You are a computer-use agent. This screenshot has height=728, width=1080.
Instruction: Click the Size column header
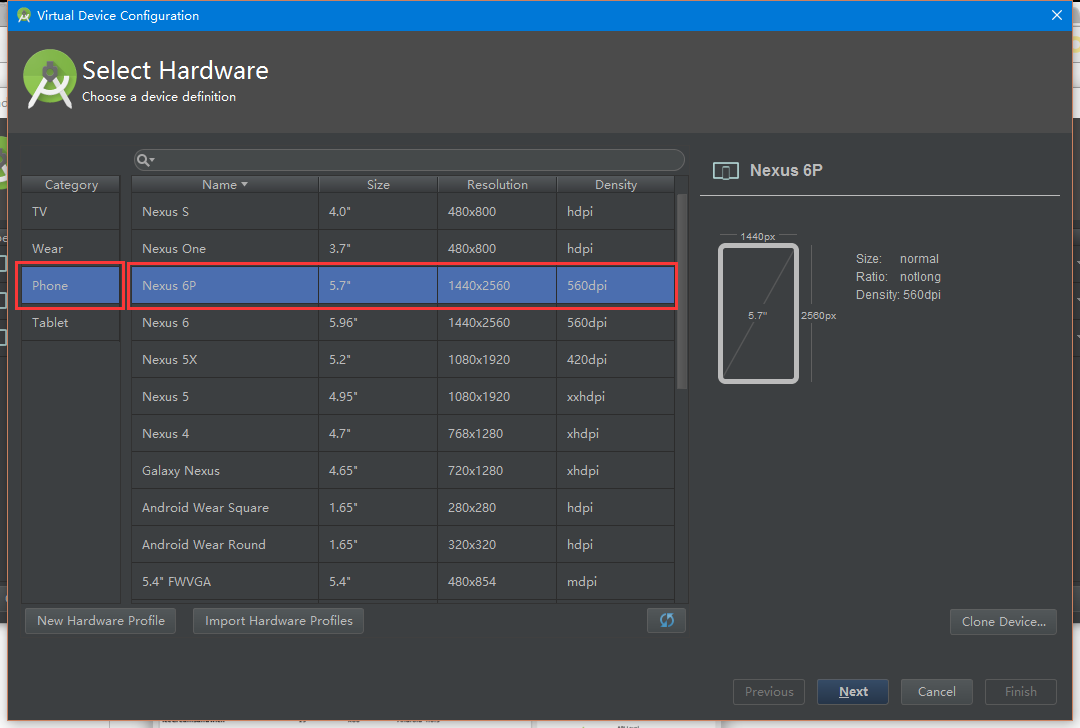[x=378, y=184]
